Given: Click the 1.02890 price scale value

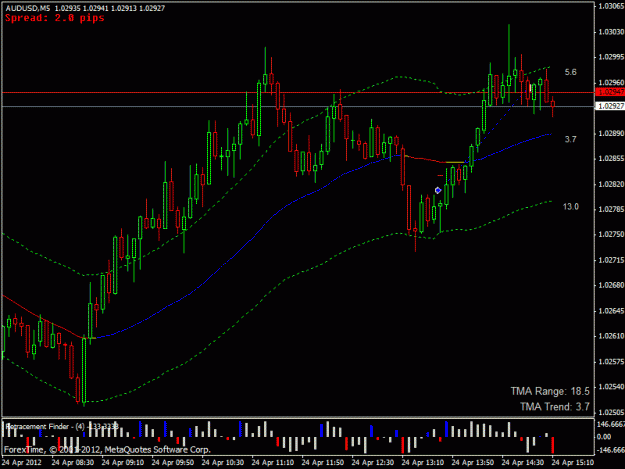Looking at the screenshot, I should click(611, 133).
